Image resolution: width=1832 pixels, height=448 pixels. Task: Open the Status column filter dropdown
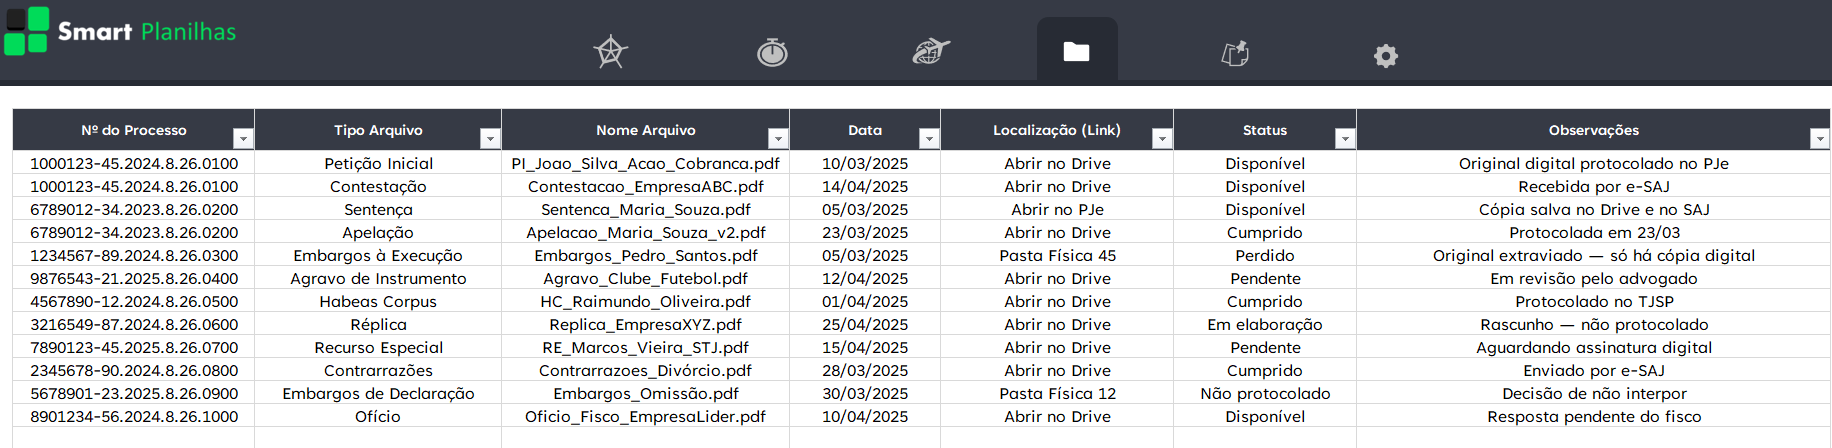coord(1344,139)
